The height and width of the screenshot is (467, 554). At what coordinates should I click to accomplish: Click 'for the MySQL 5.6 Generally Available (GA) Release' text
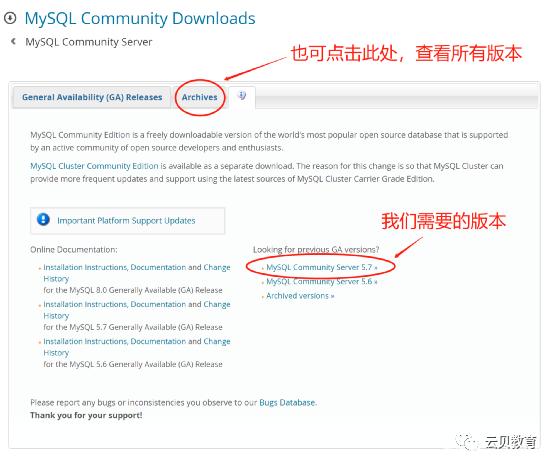[133, 364]
